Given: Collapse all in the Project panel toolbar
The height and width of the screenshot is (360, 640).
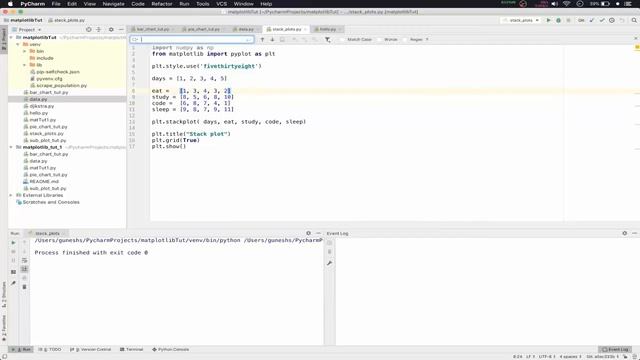Looking at the screenshot, I should coord(98,29).
